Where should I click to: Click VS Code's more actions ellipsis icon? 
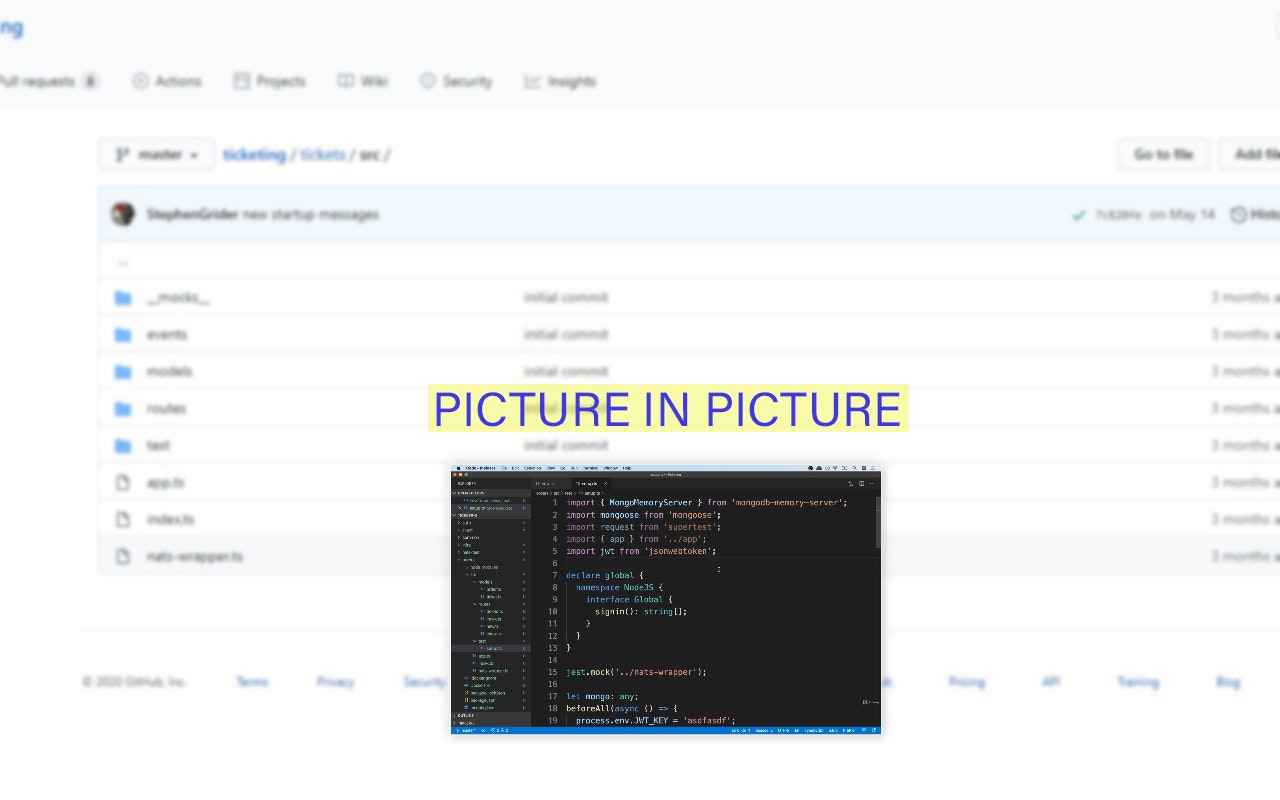(871, 481)
